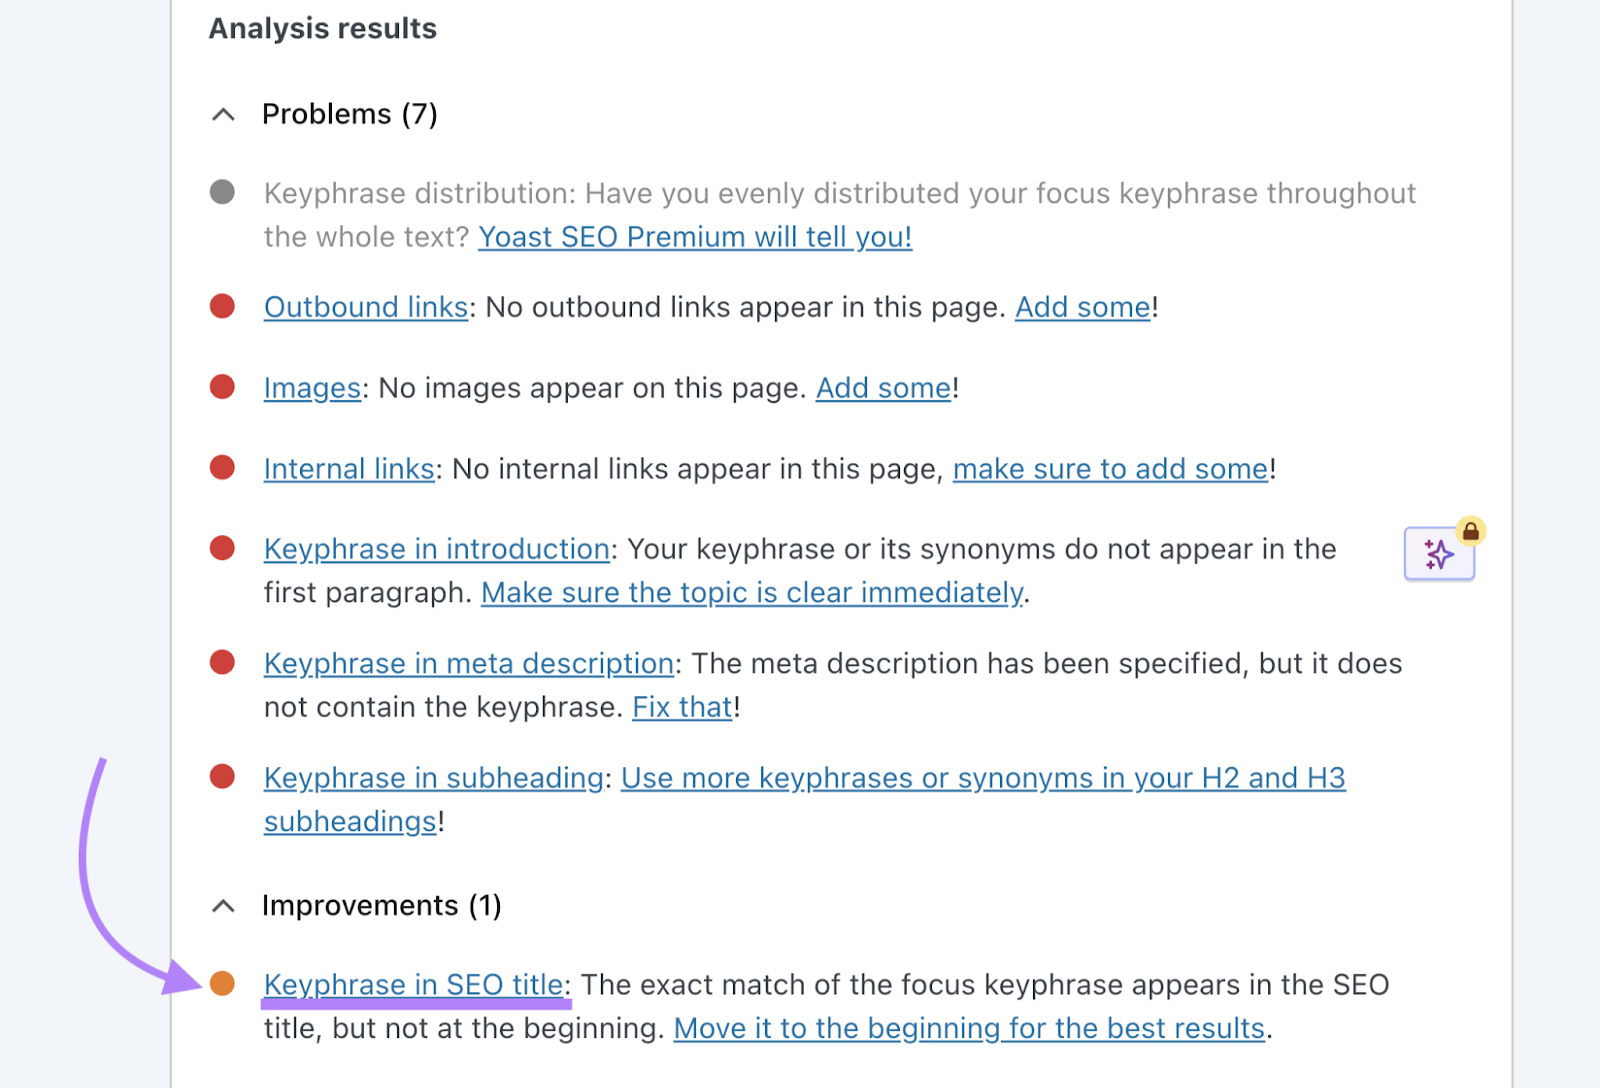
Task: Collapse the Problems (7) section
Action: point(222,113)
